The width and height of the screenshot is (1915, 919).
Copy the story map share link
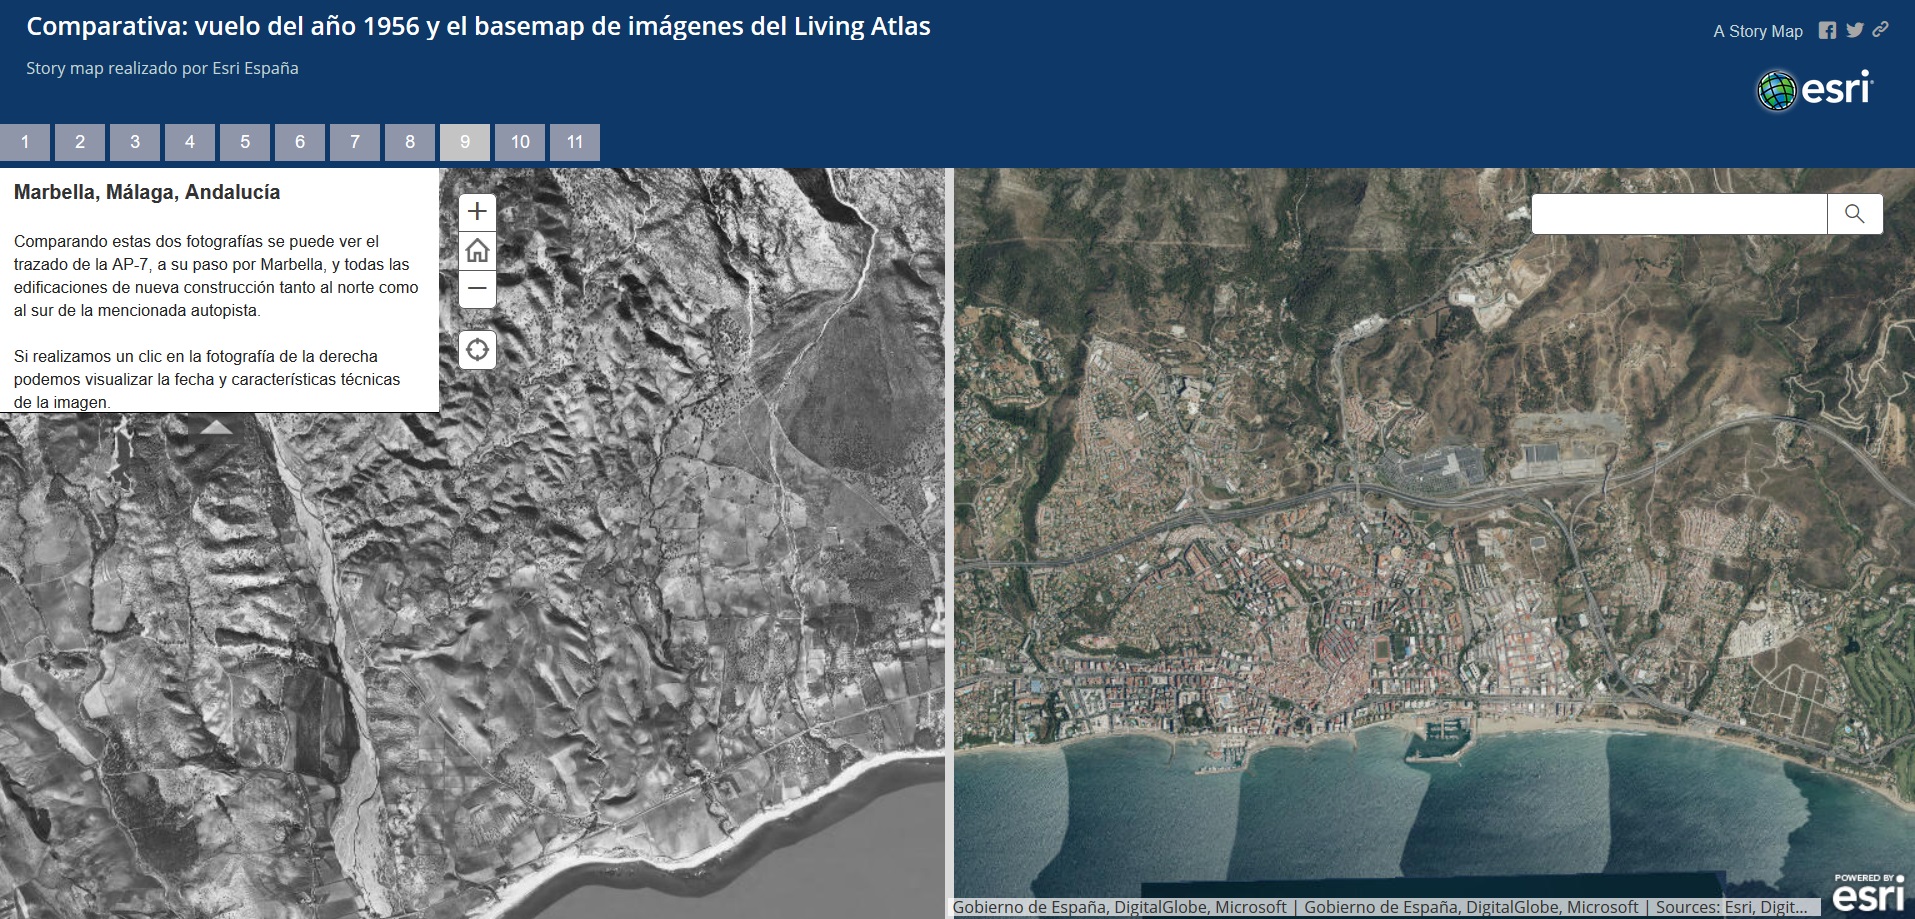tap(1880, 30)
